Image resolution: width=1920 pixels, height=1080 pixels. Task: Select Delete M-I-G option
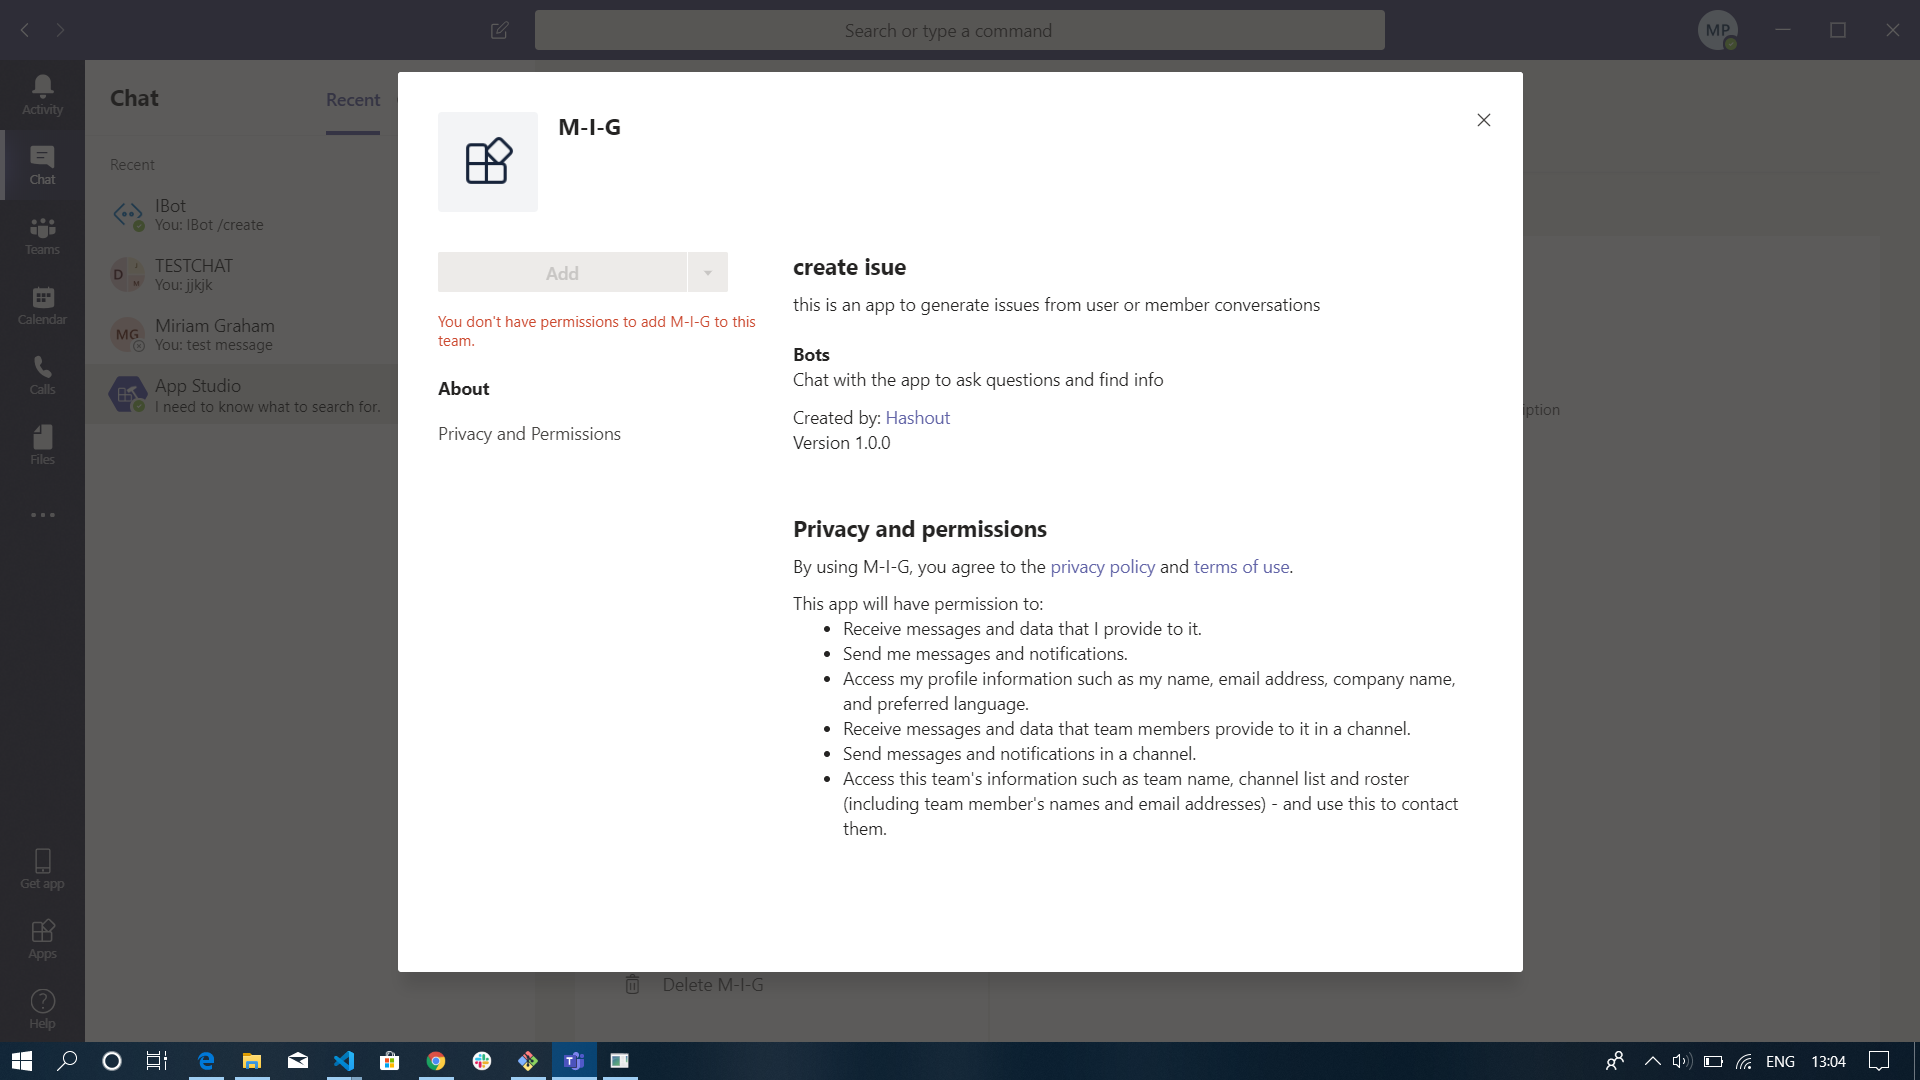(x=711, y=985)
